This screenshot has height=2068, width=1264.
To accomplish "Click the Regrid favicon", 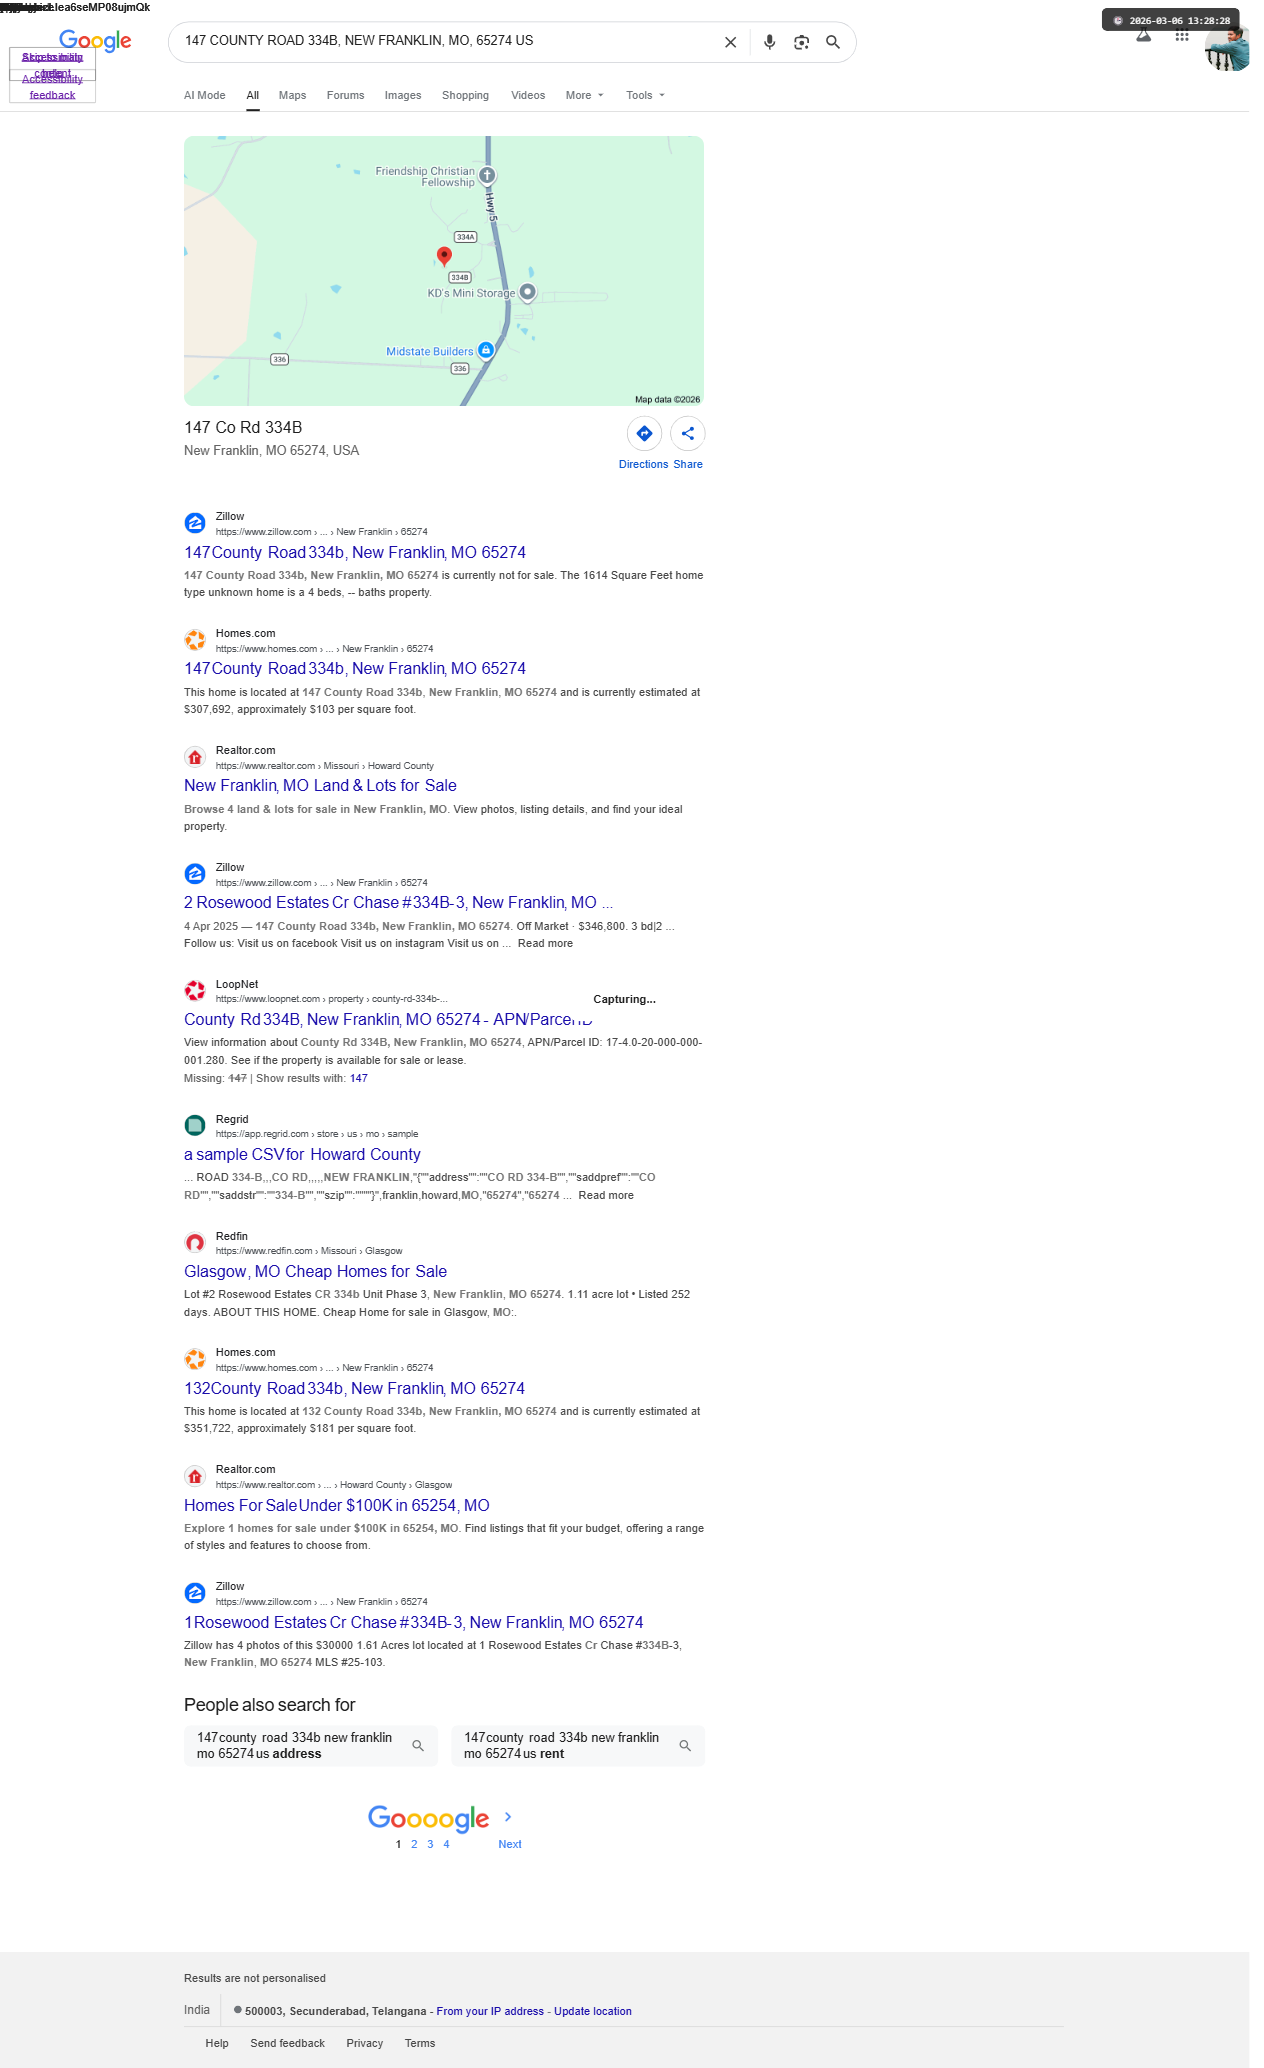I will 195,1126.
